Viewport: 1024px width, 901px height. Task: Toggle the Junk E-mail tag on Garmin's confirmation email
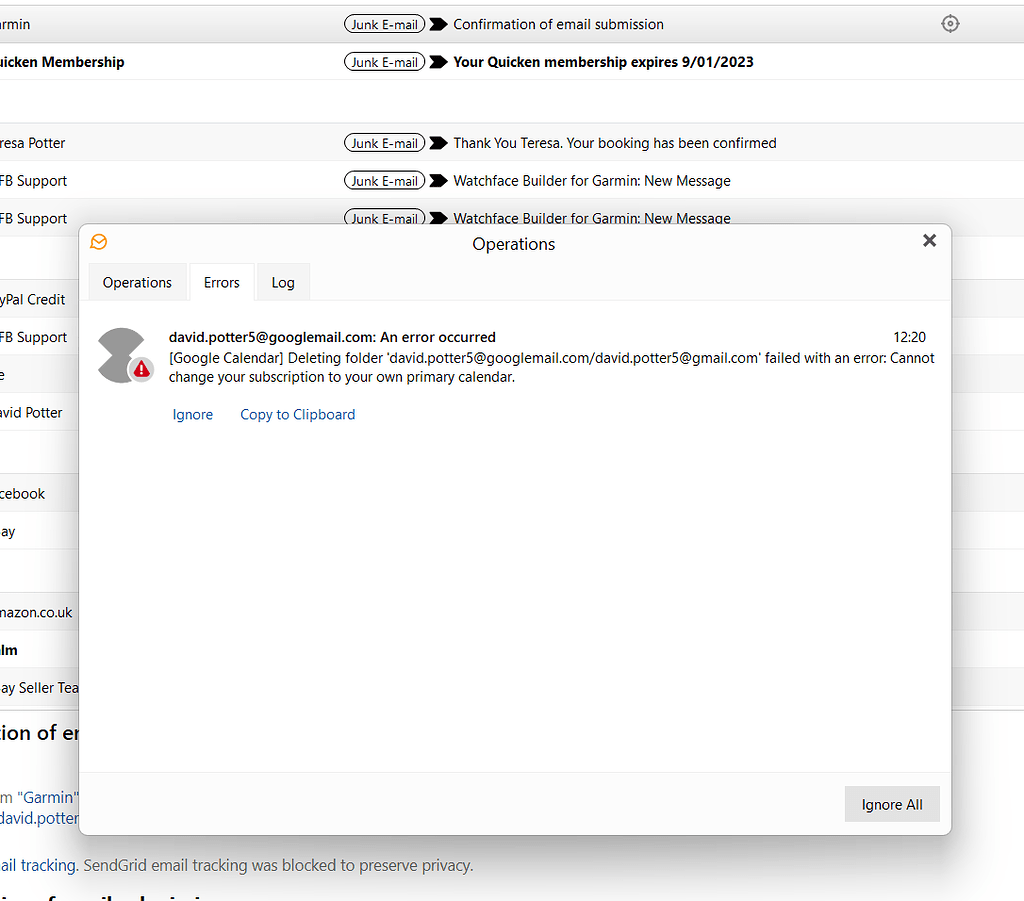click(x=384, y=24)
